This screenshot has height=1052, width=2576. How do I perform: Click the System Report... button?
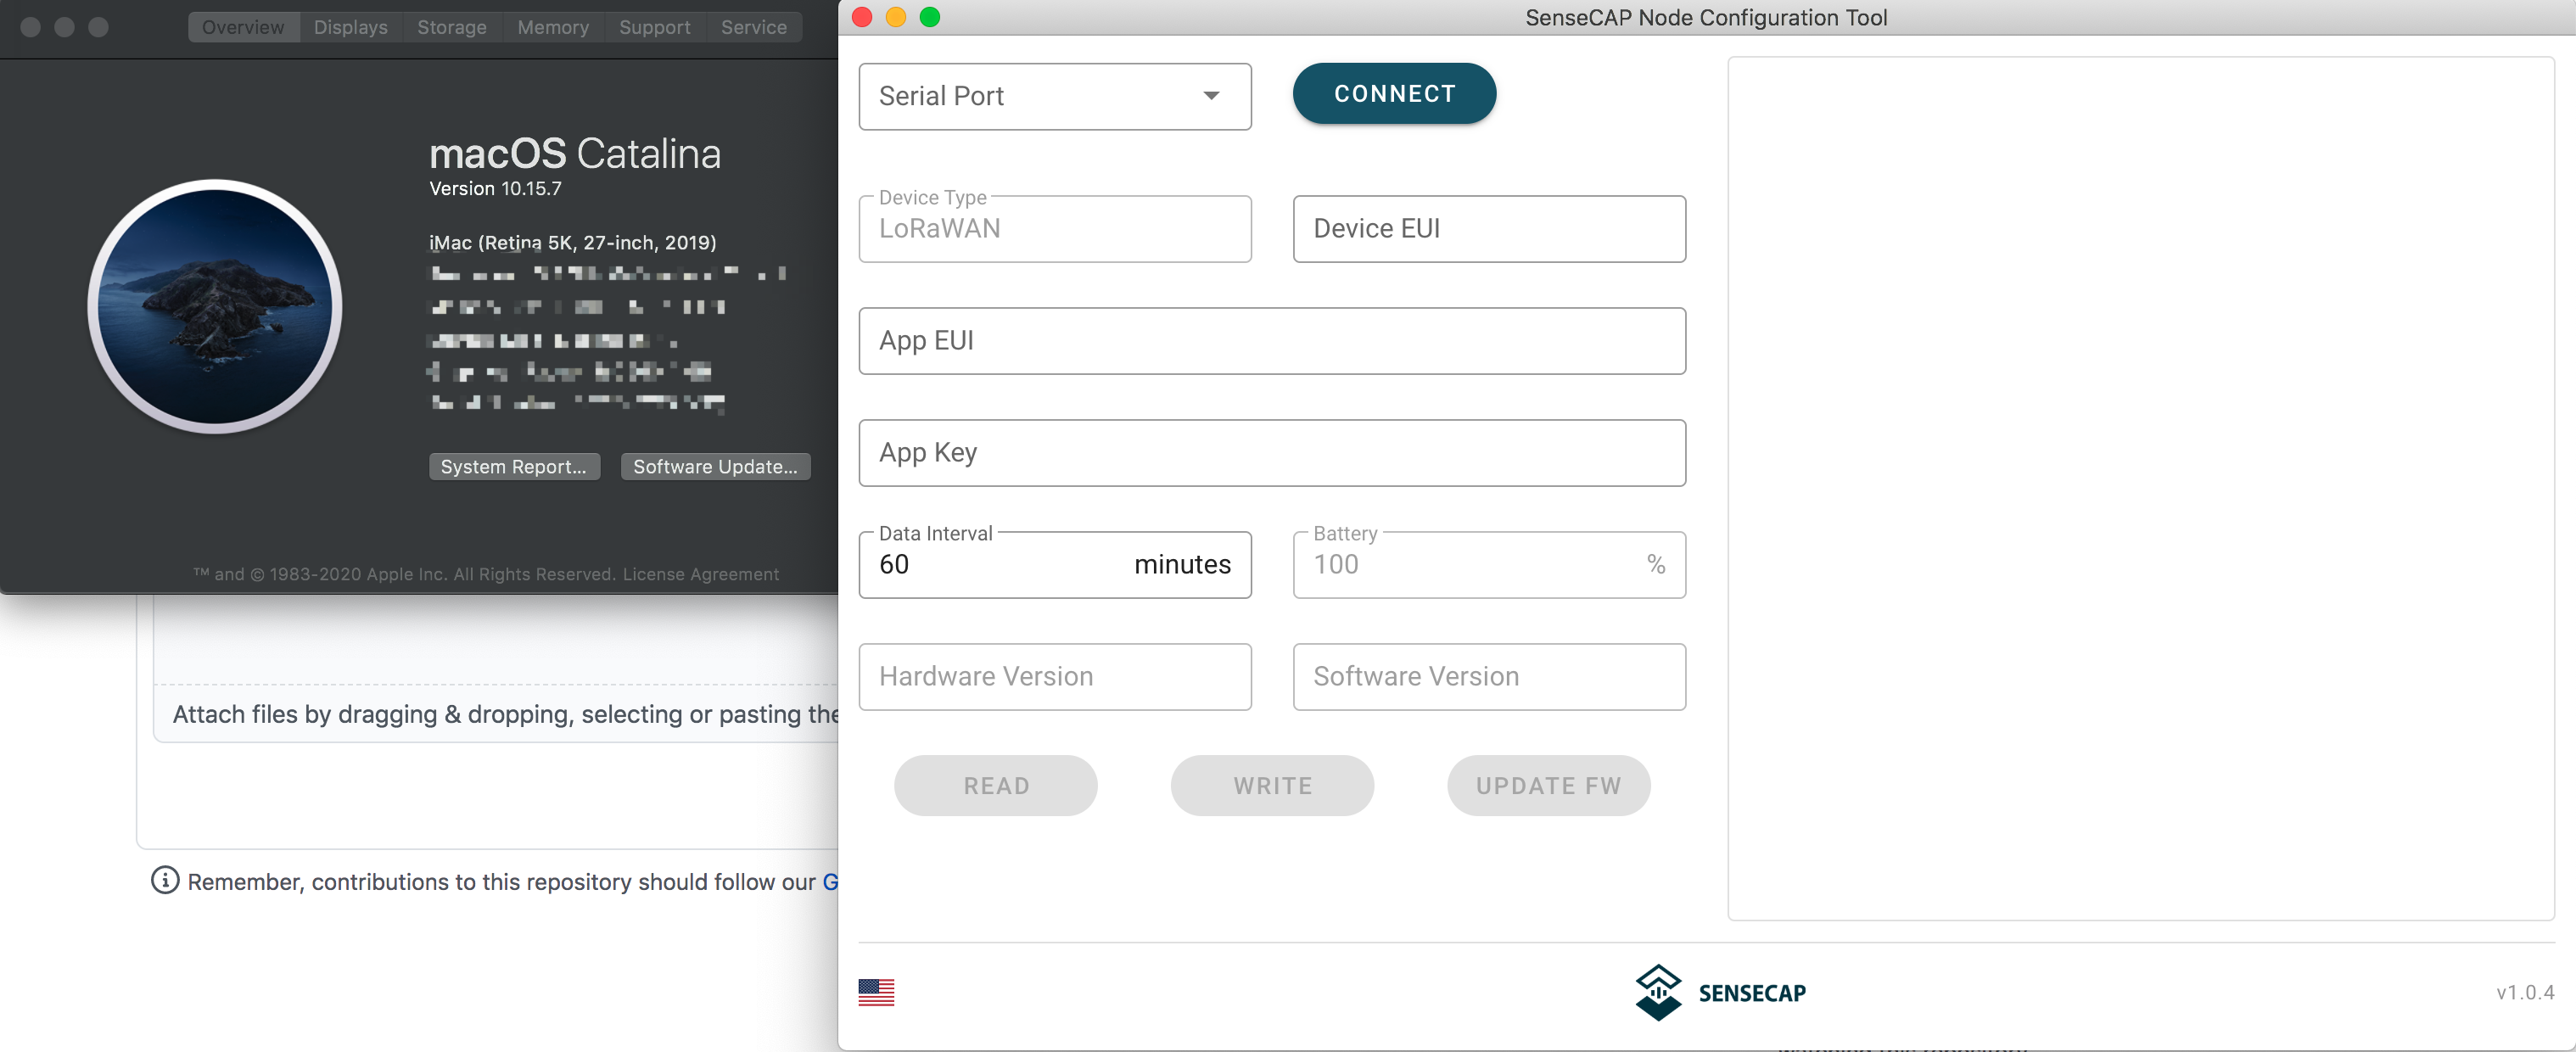click(513, 467)
